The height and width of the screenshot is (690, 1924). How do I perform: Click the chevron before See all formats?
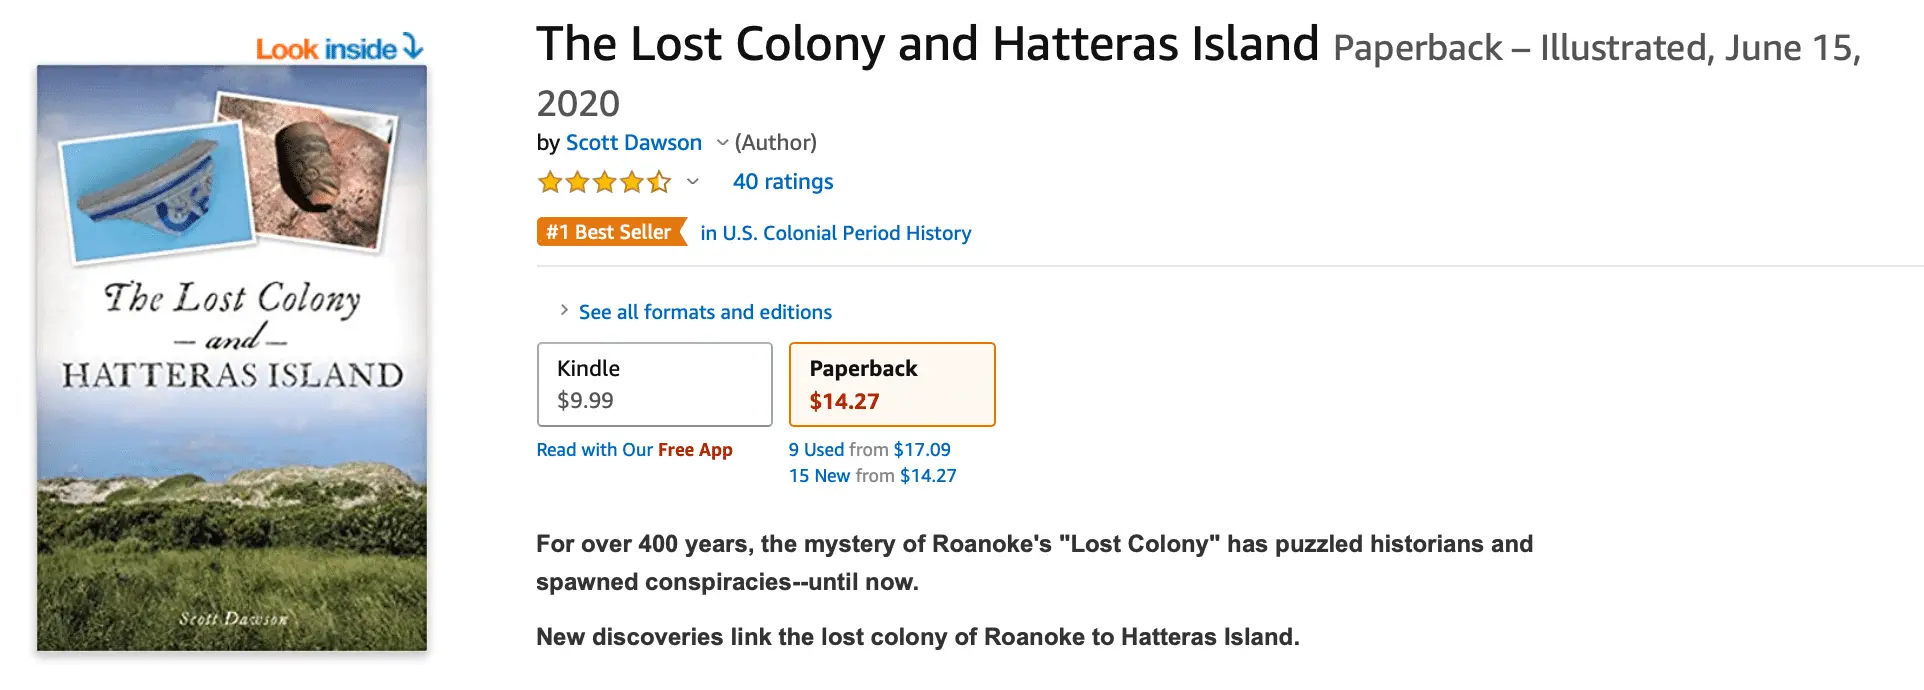point(564,311)
